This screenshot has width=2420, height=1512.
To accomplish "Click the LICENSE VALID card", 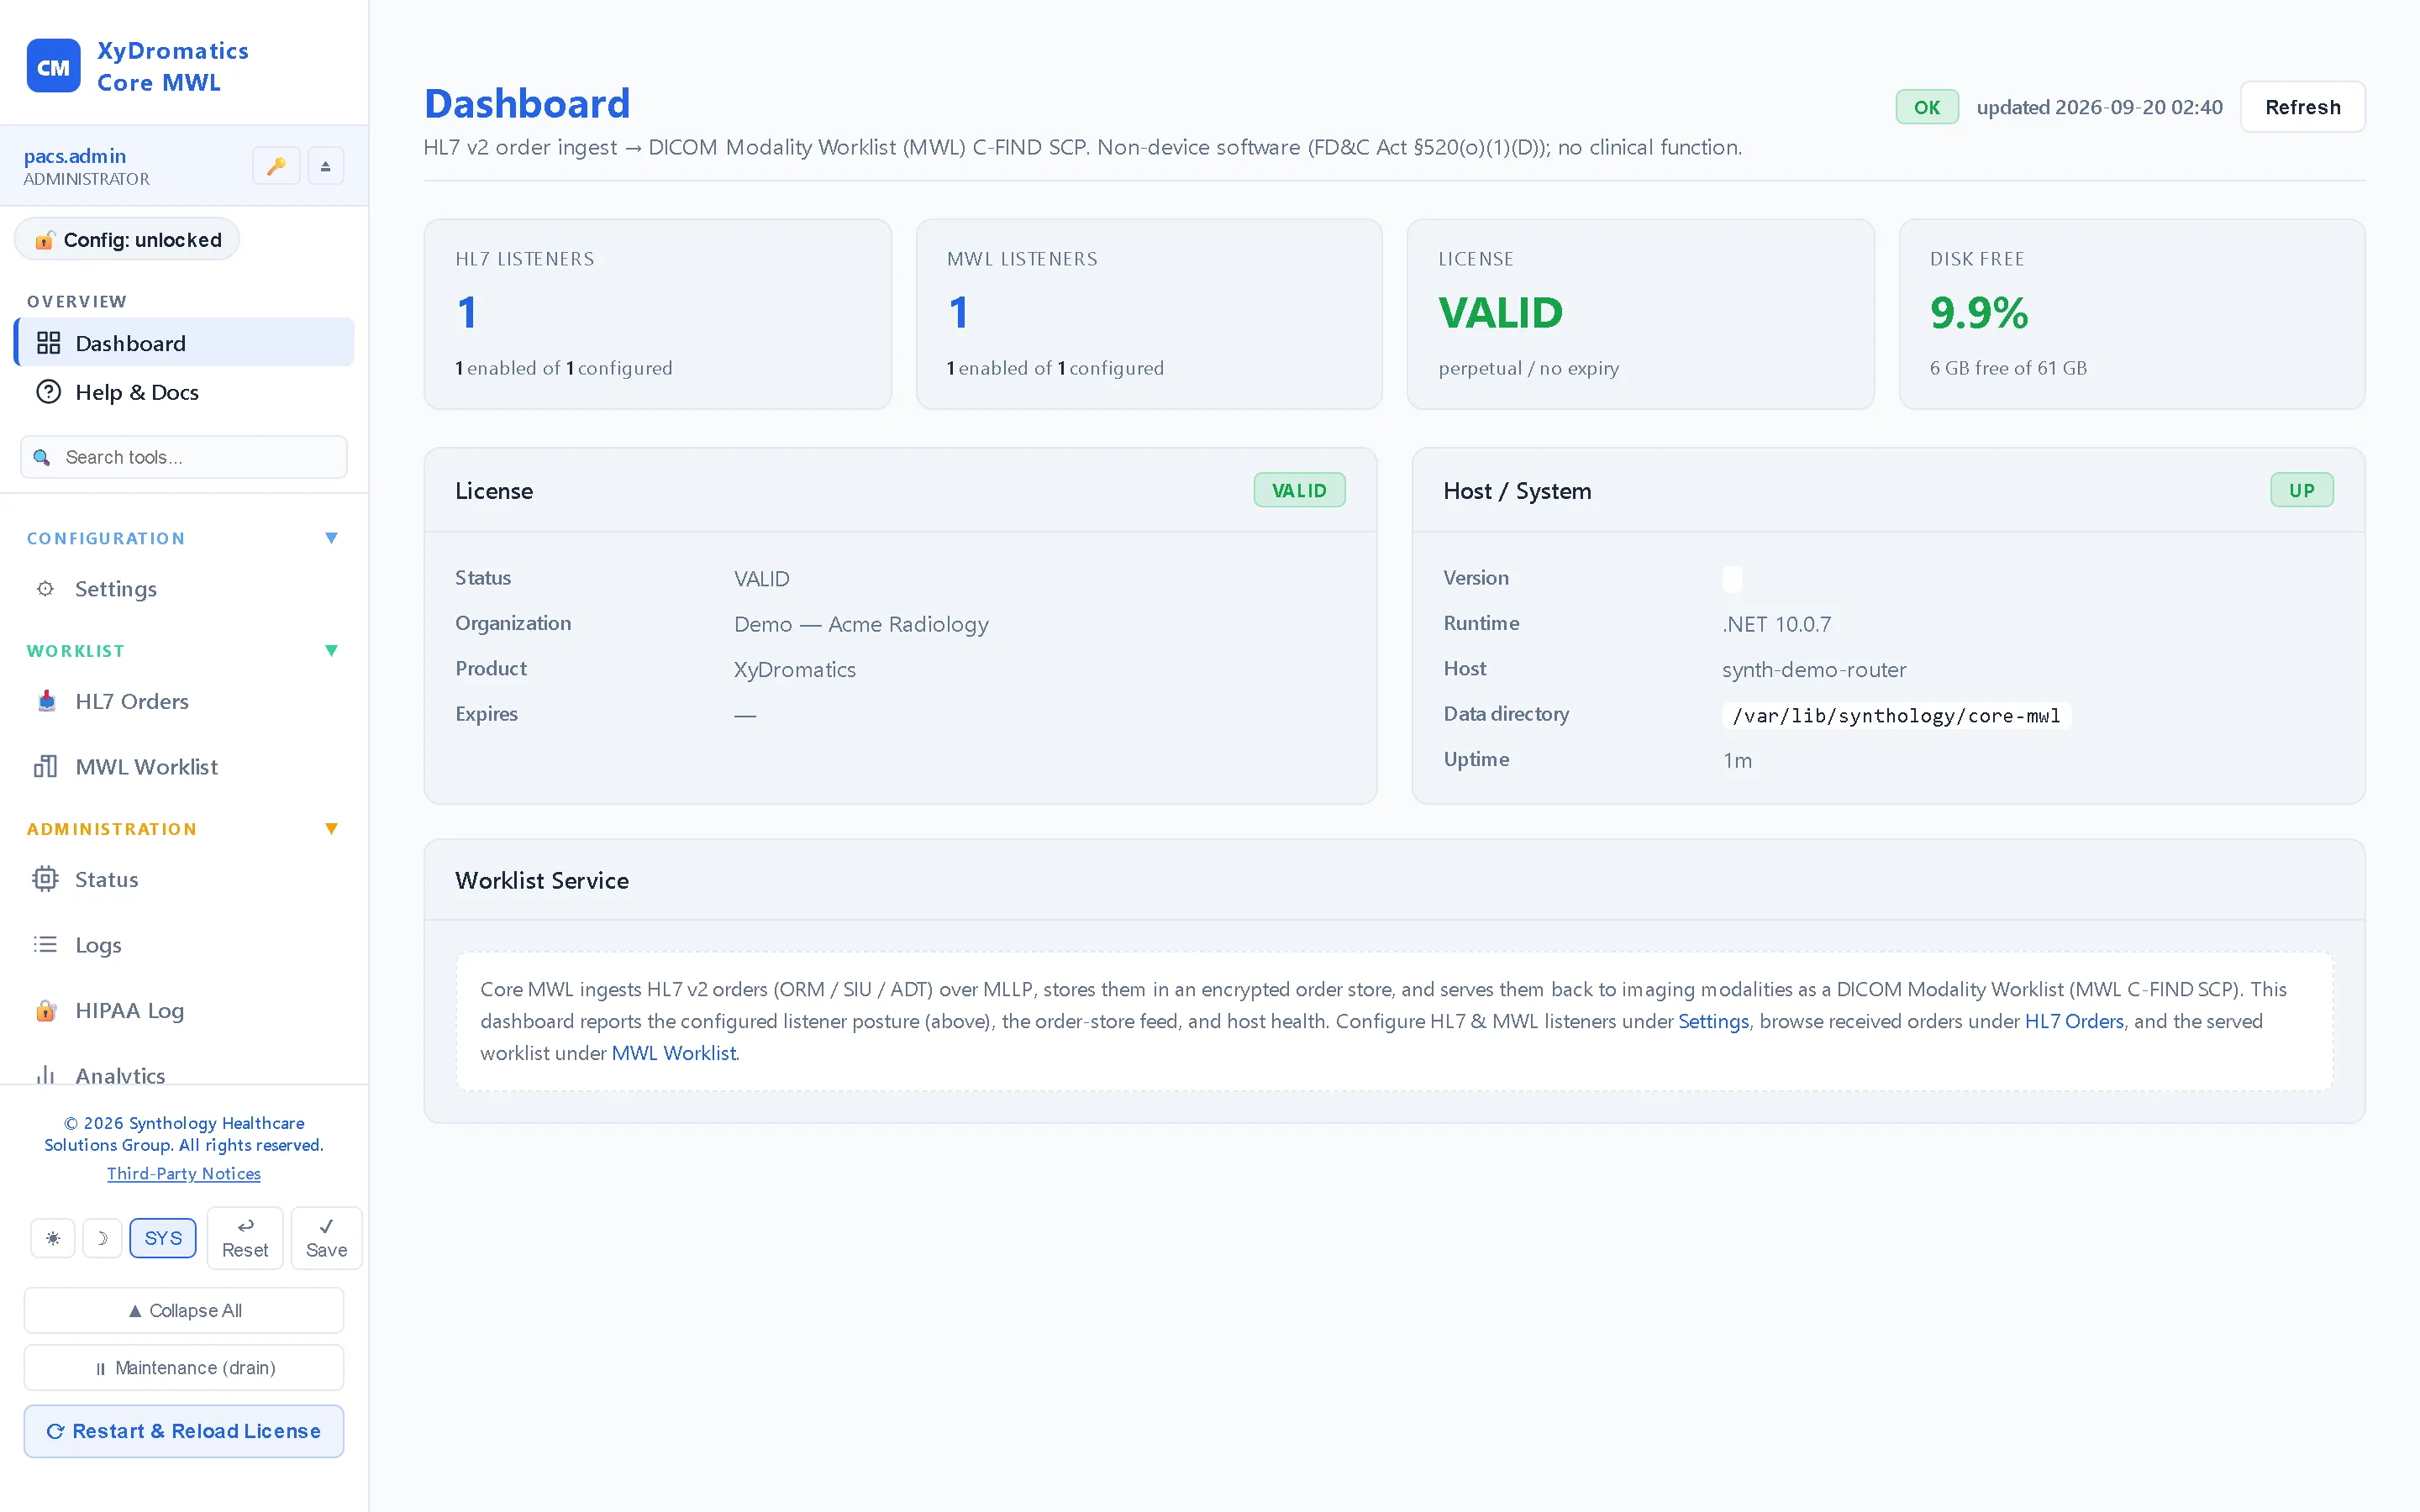I will click(1640, 314).
